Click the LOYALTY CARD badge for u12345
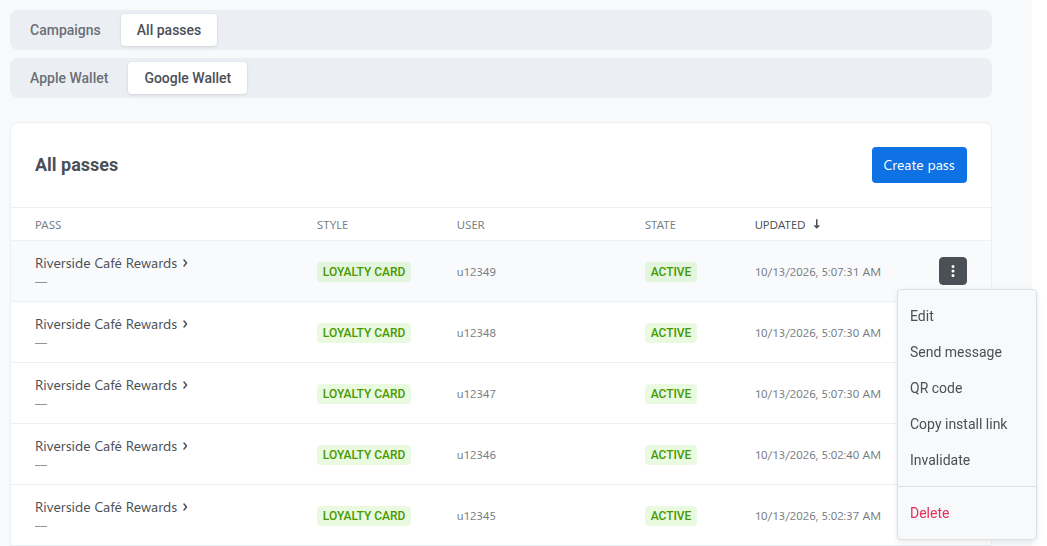This screenshot has width=1047, height=546. [363, 516]
